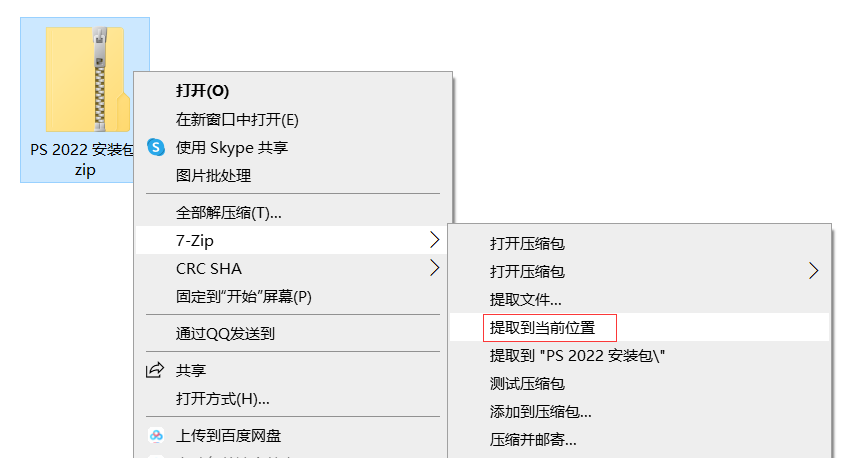Click 测试压缩包 in the submenu
Viewport: 848px width, 458px height.
527,383
